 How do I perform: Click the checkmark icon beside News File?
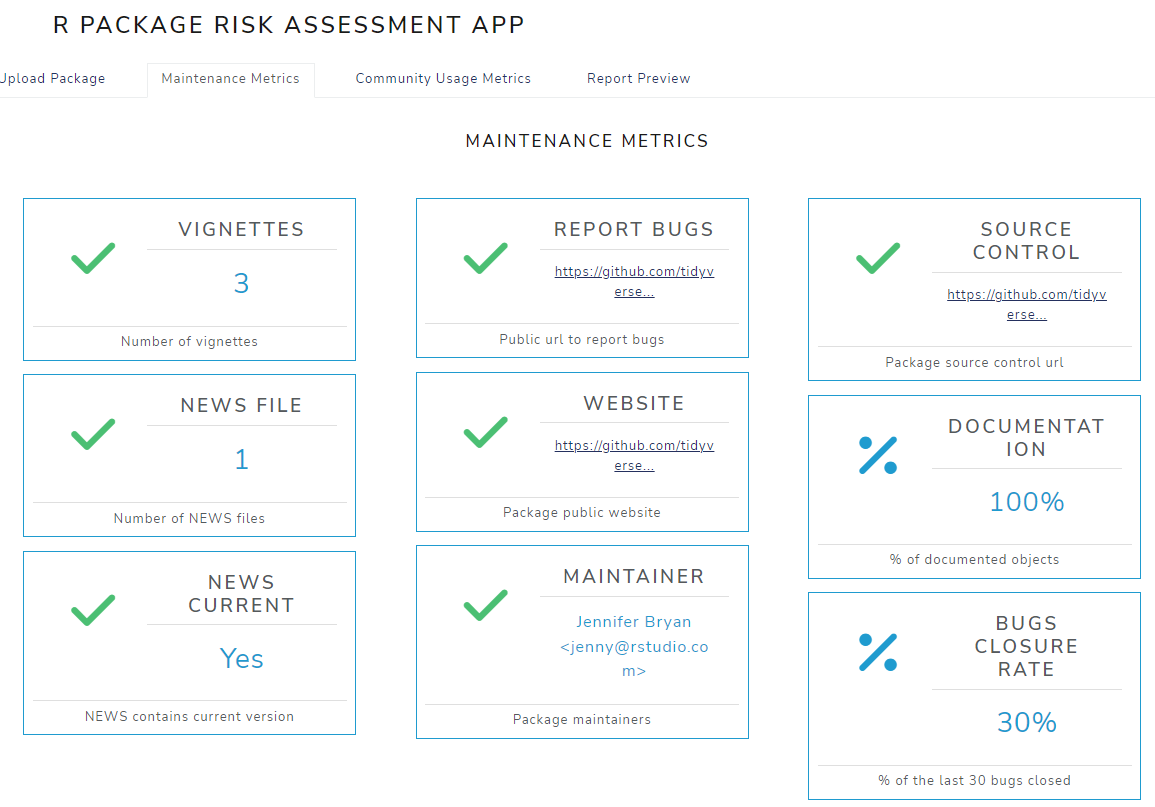[93, 434]
